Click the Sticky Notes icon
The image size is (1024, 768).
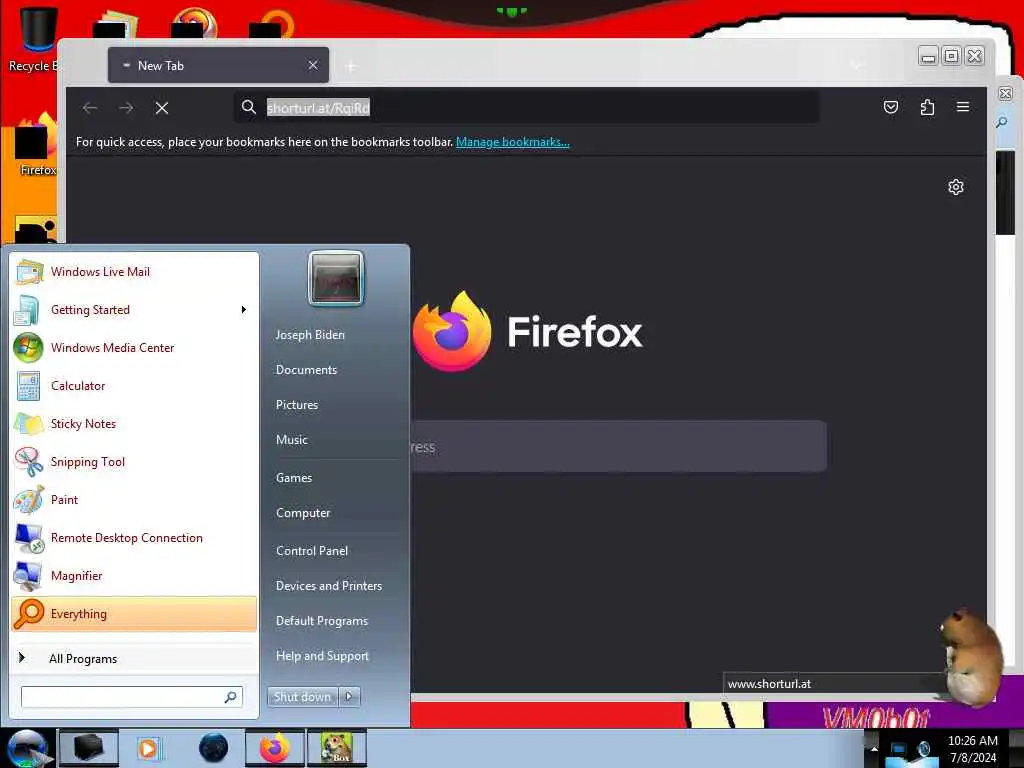[29, 423]
